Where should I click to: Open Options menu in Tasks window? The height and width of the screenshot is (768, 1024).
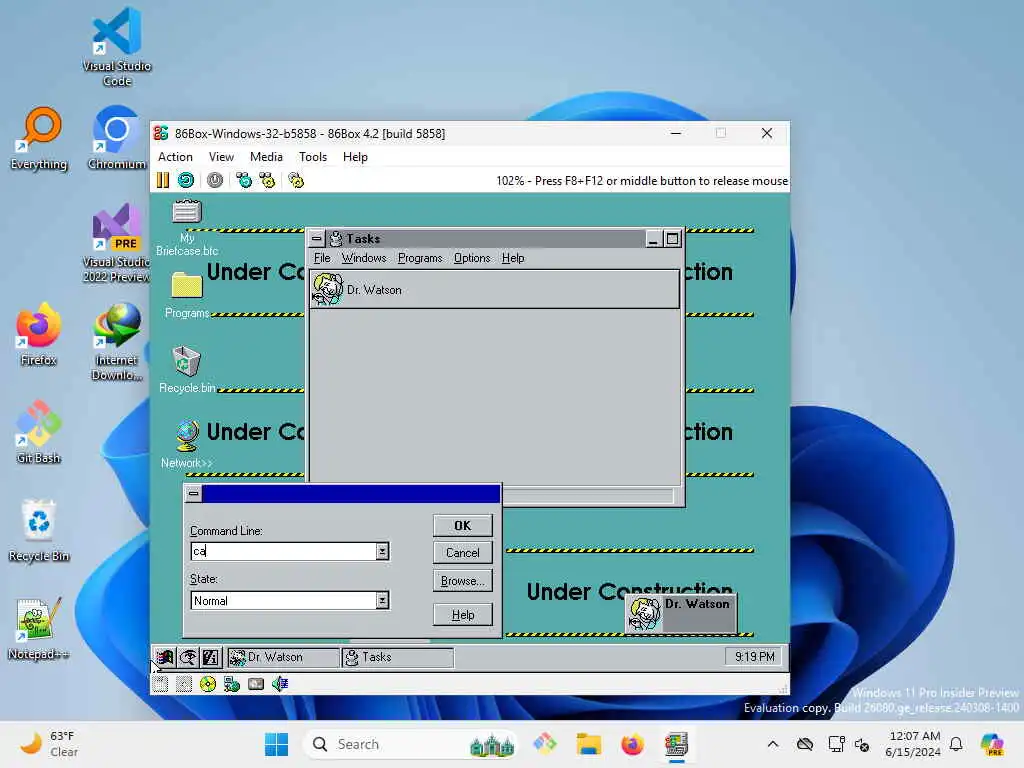pyautogui.click(x=472, y=258)
